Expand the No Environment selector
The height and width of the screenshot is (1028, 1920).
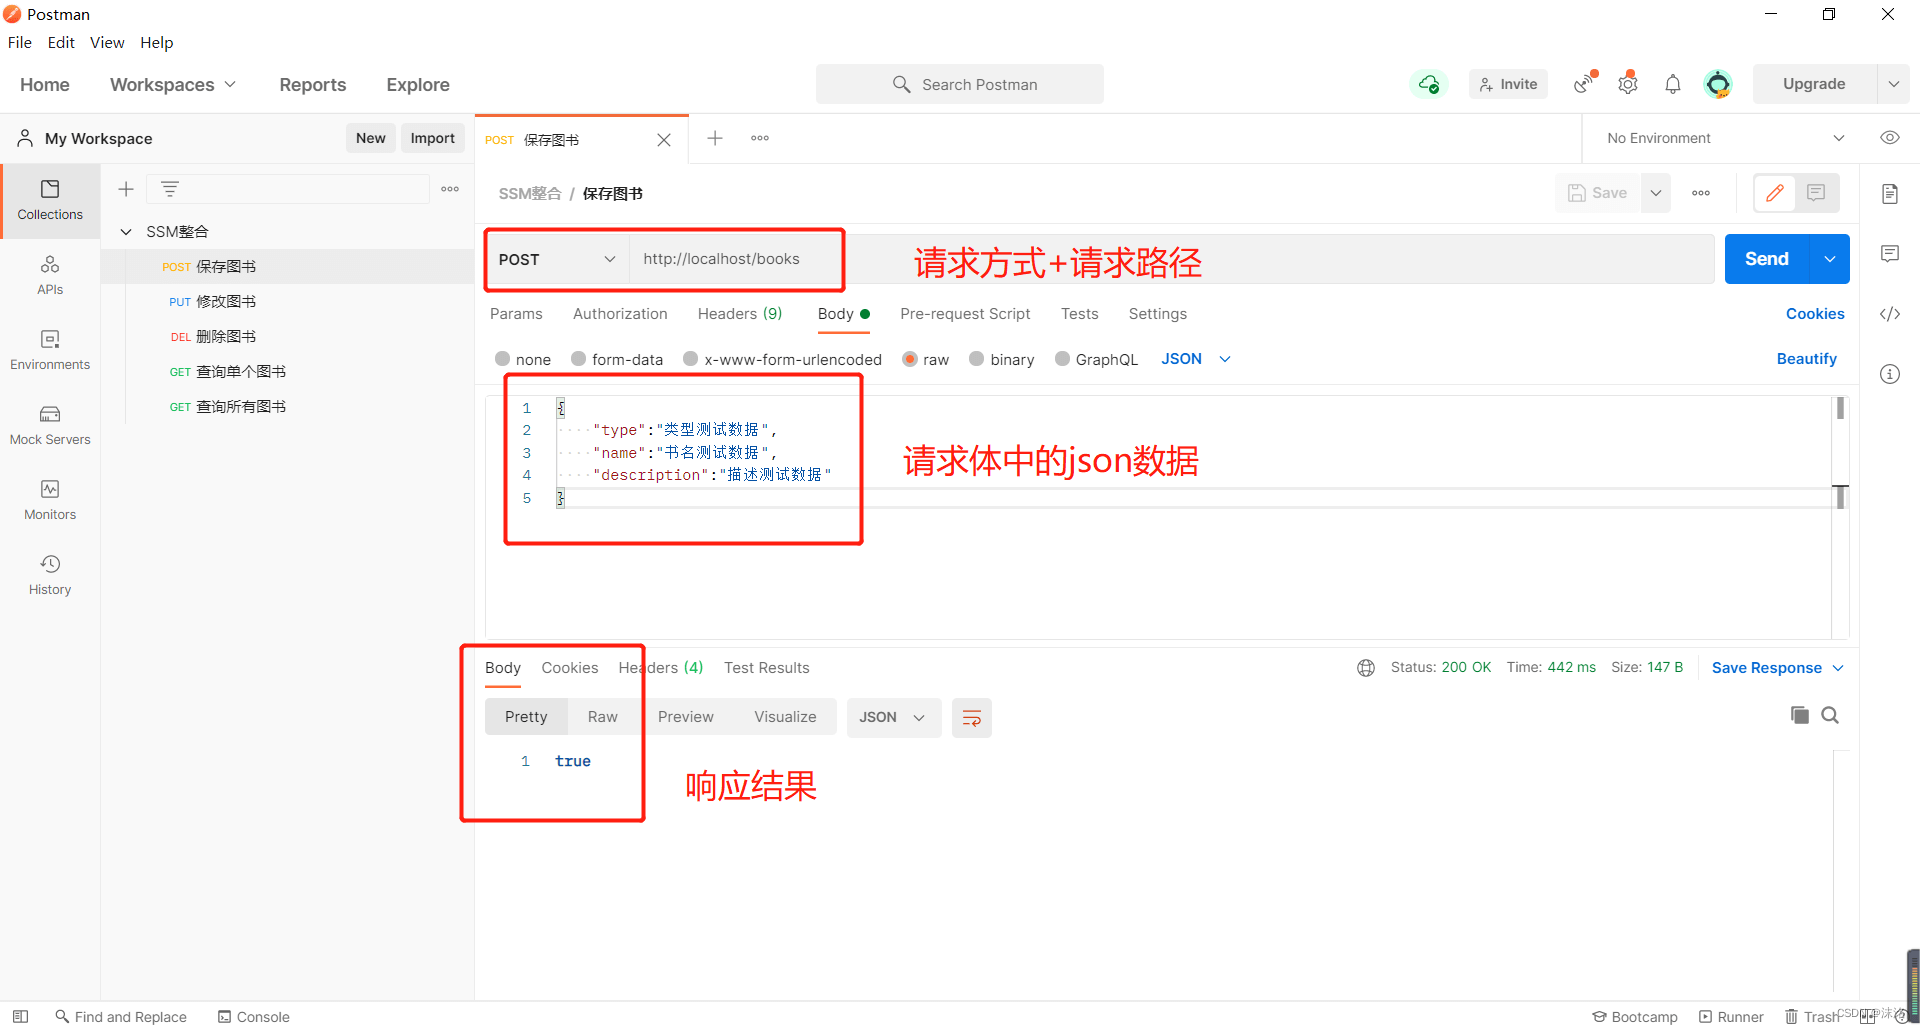click(x=1725, y=138)
